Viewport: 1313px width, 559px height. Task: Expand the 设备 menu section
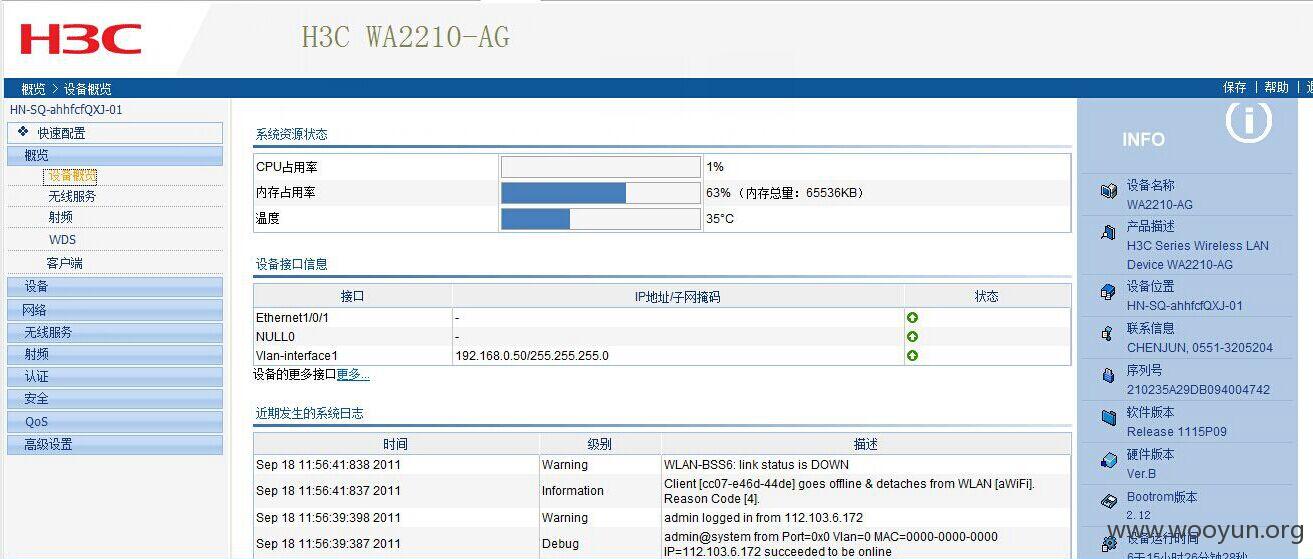tap(115, 287)
